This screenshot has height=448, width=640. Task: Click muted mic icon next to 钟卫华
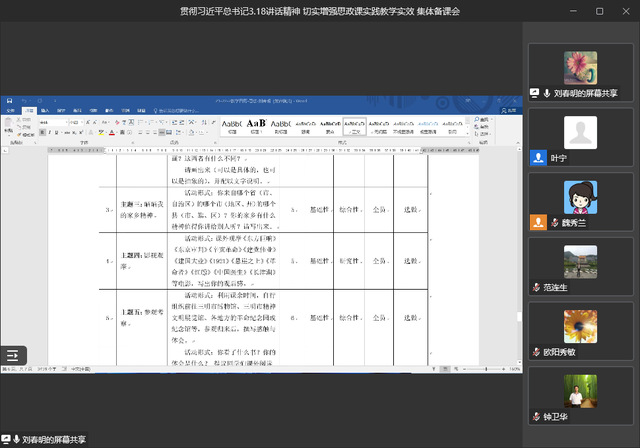pyautogui.click(x=536, y=417)
